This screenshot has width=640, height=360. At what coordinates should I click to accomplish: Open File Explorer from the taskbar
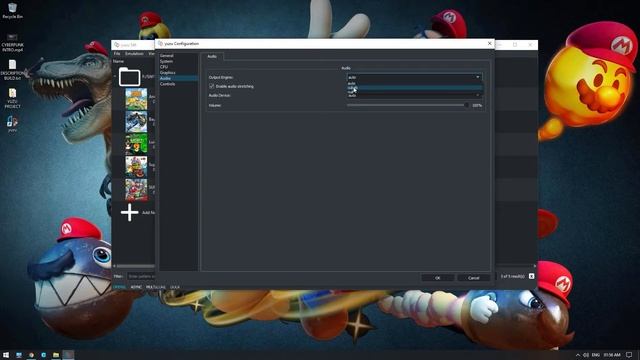tap(56, 355)
